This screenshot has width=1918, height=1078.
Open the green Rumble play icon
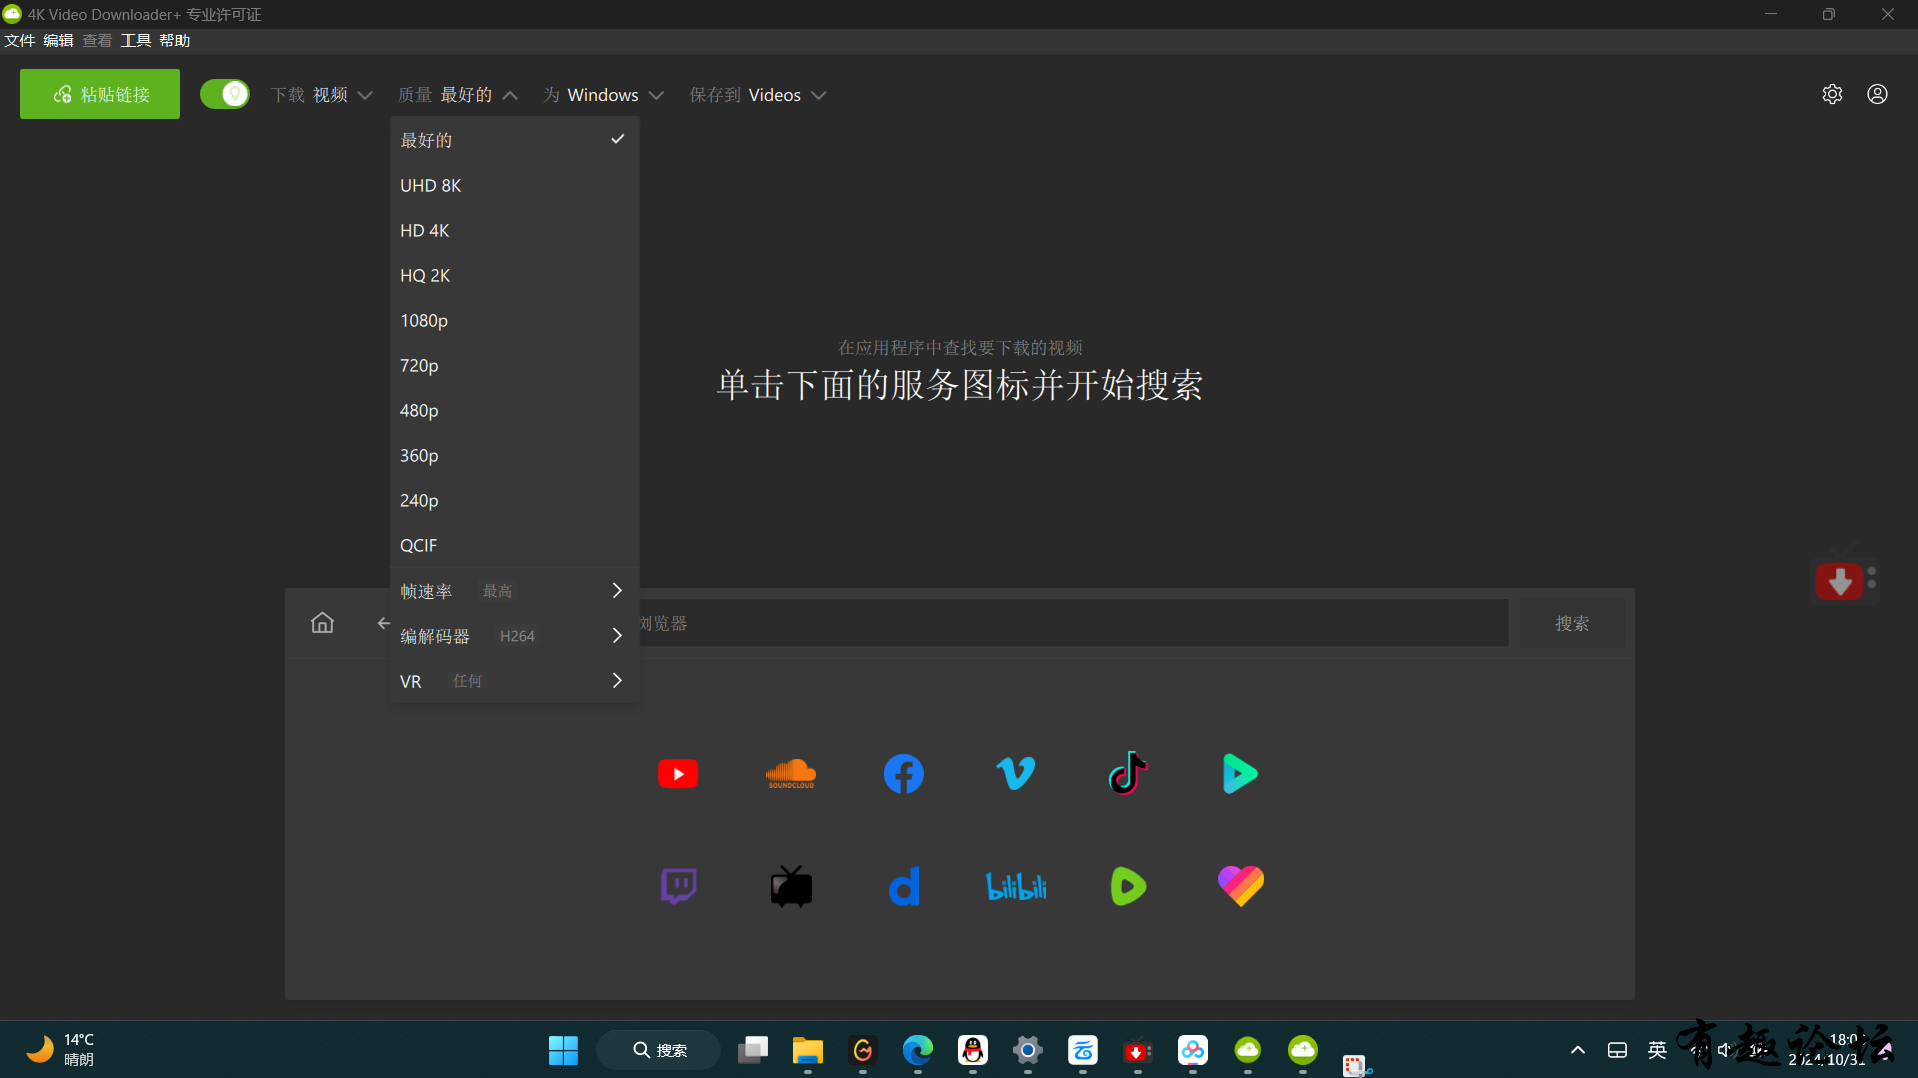(1128, 886)
